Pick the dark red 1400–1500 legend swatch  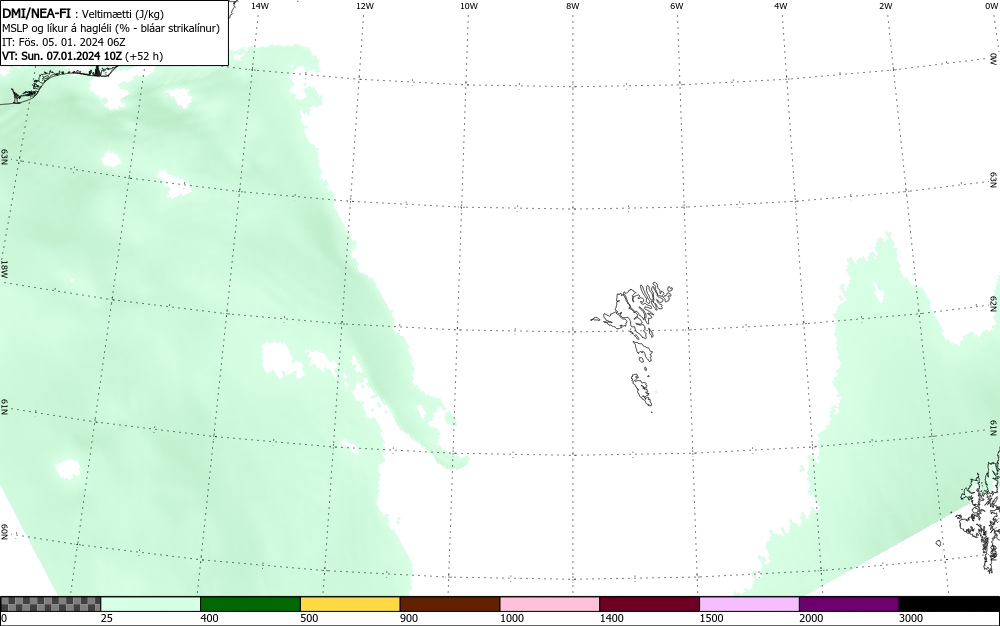click(649, 604)
